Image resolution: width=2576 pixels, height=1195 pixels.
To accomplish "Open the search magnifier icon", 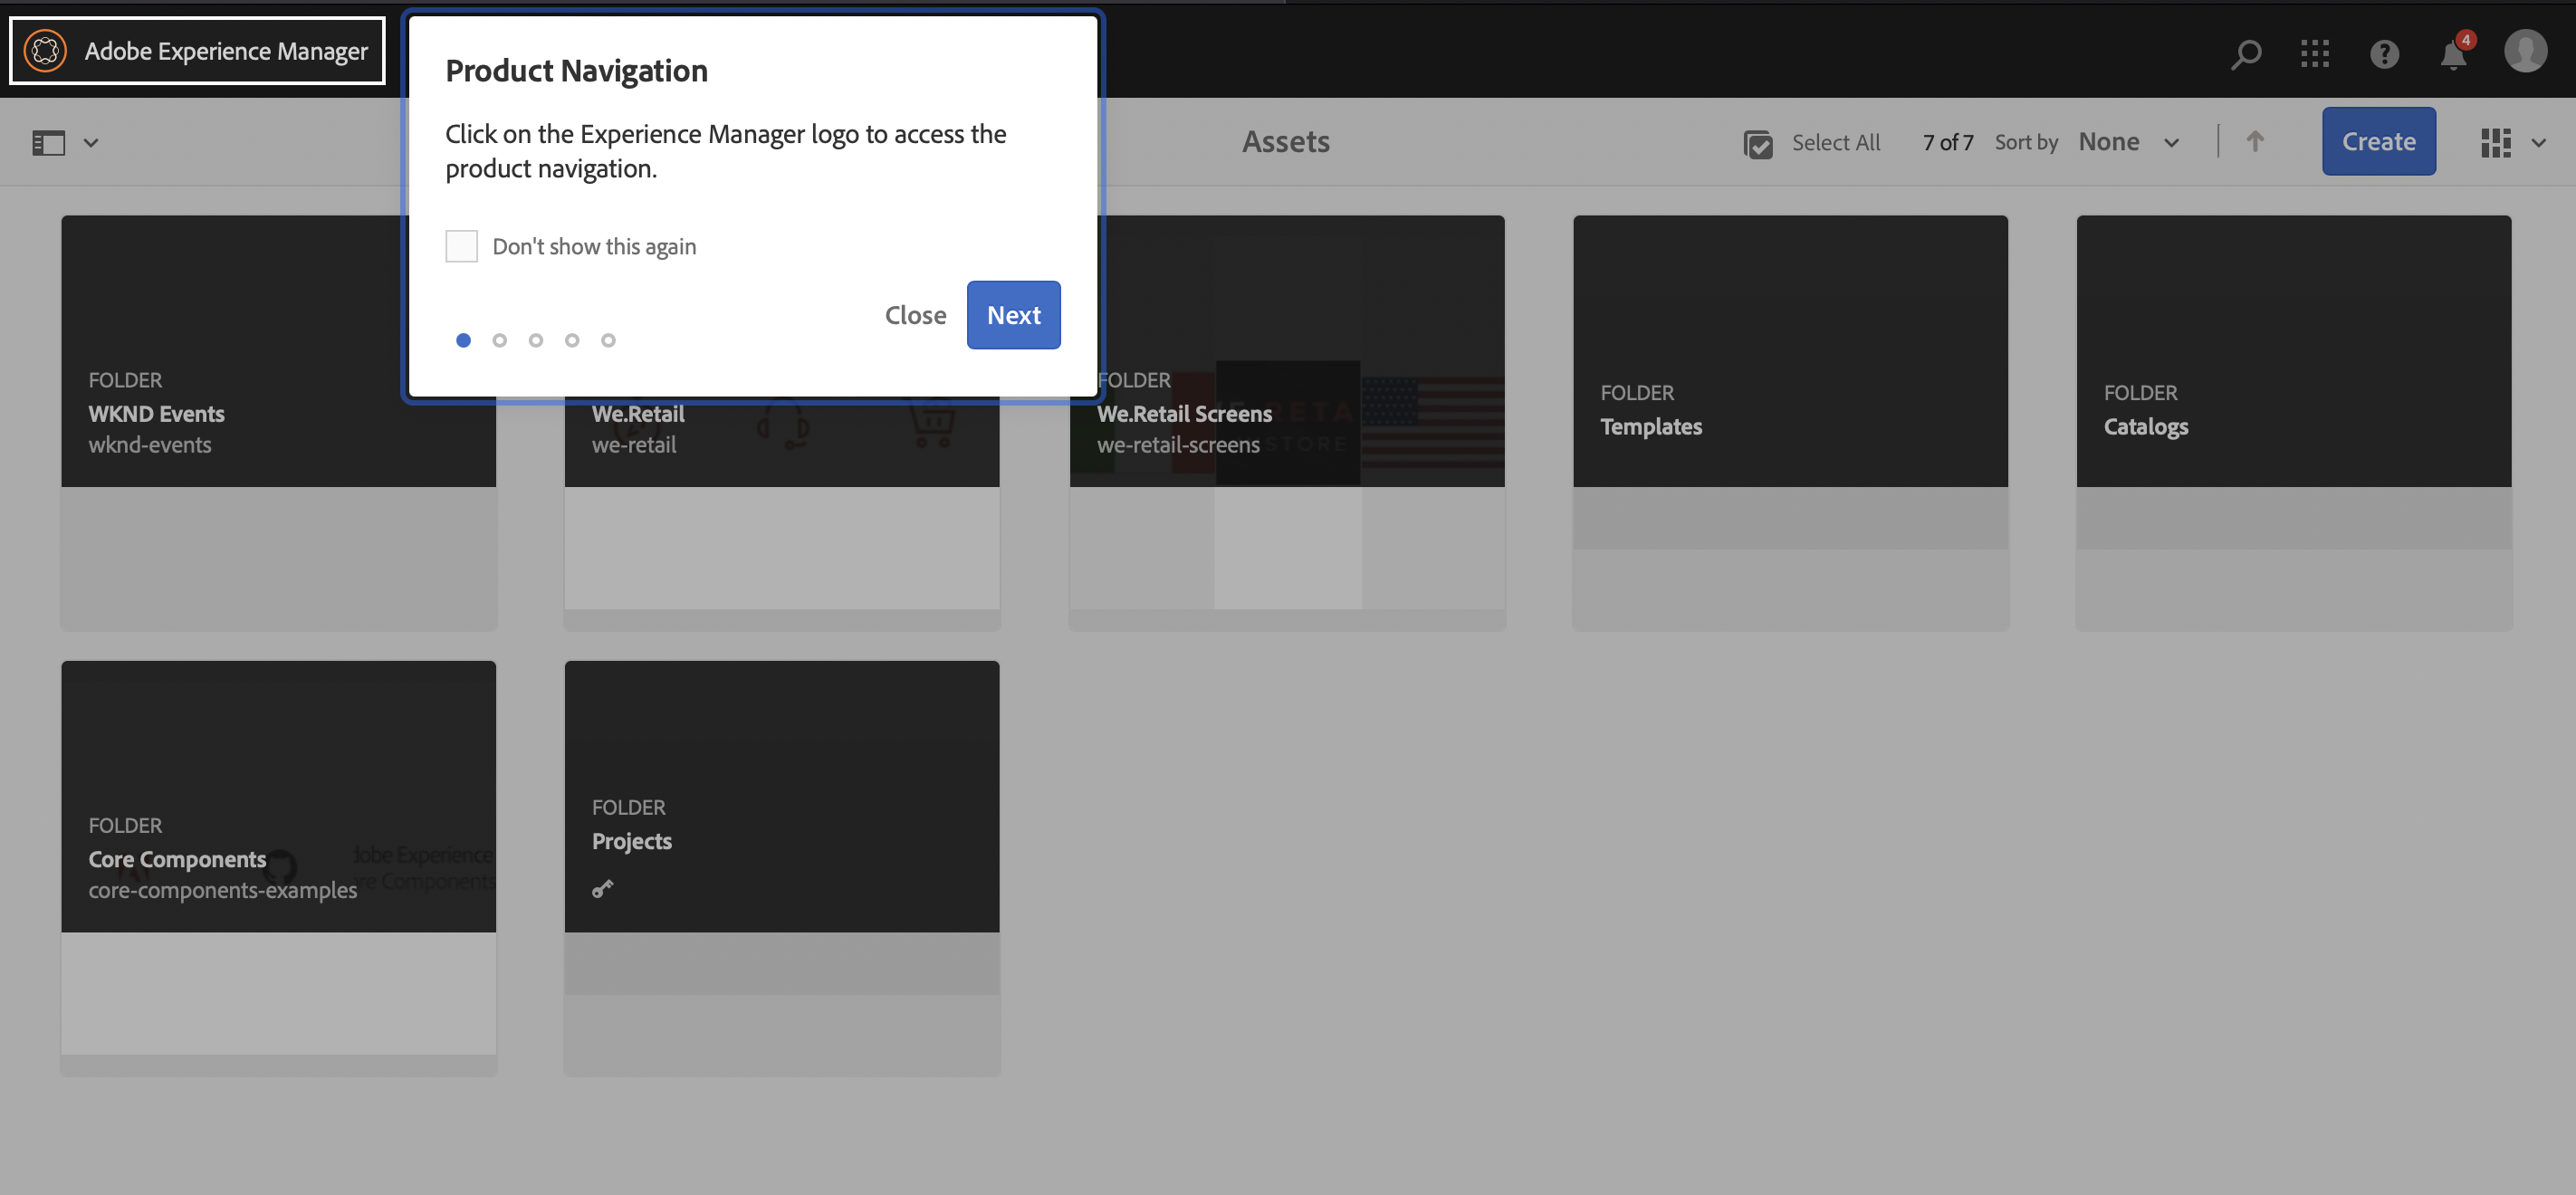I will (2245, 53).
